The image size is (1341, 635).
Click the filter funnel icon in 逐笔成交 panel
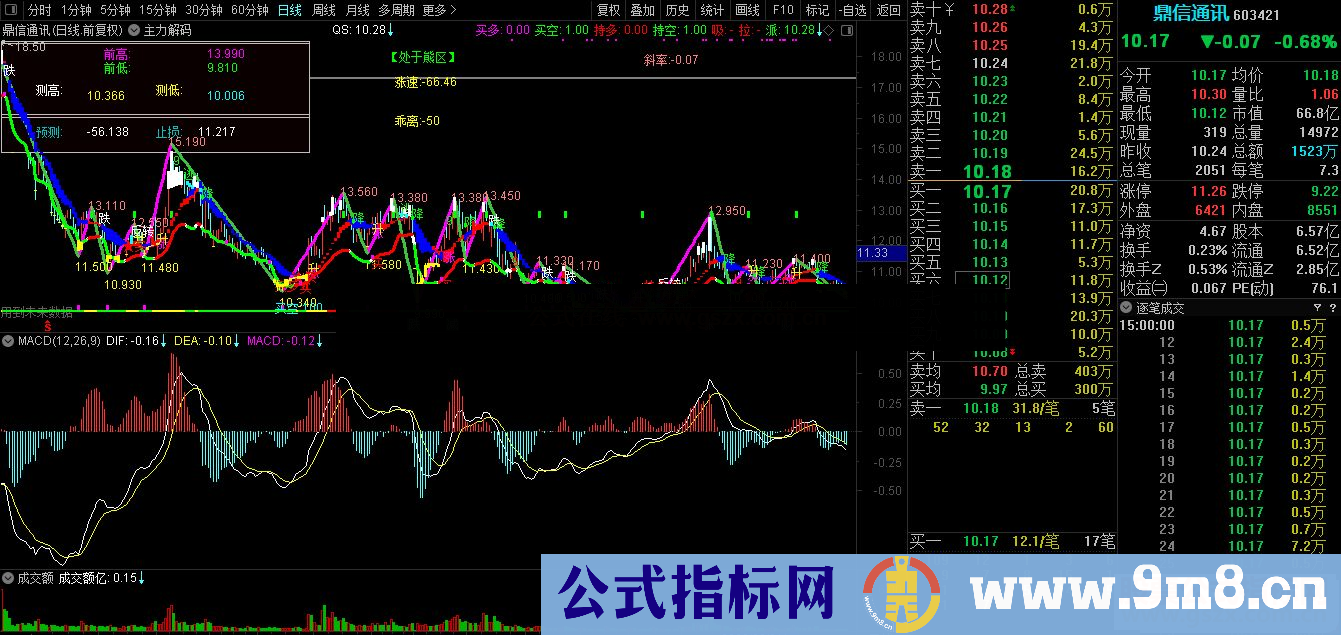(x=1318, y=307)
